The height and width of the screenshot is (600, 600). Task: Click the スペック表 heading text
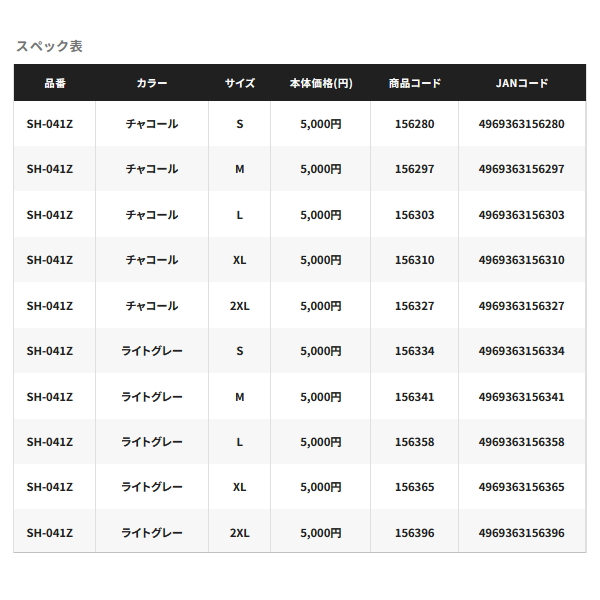click(x=48, y=46)
